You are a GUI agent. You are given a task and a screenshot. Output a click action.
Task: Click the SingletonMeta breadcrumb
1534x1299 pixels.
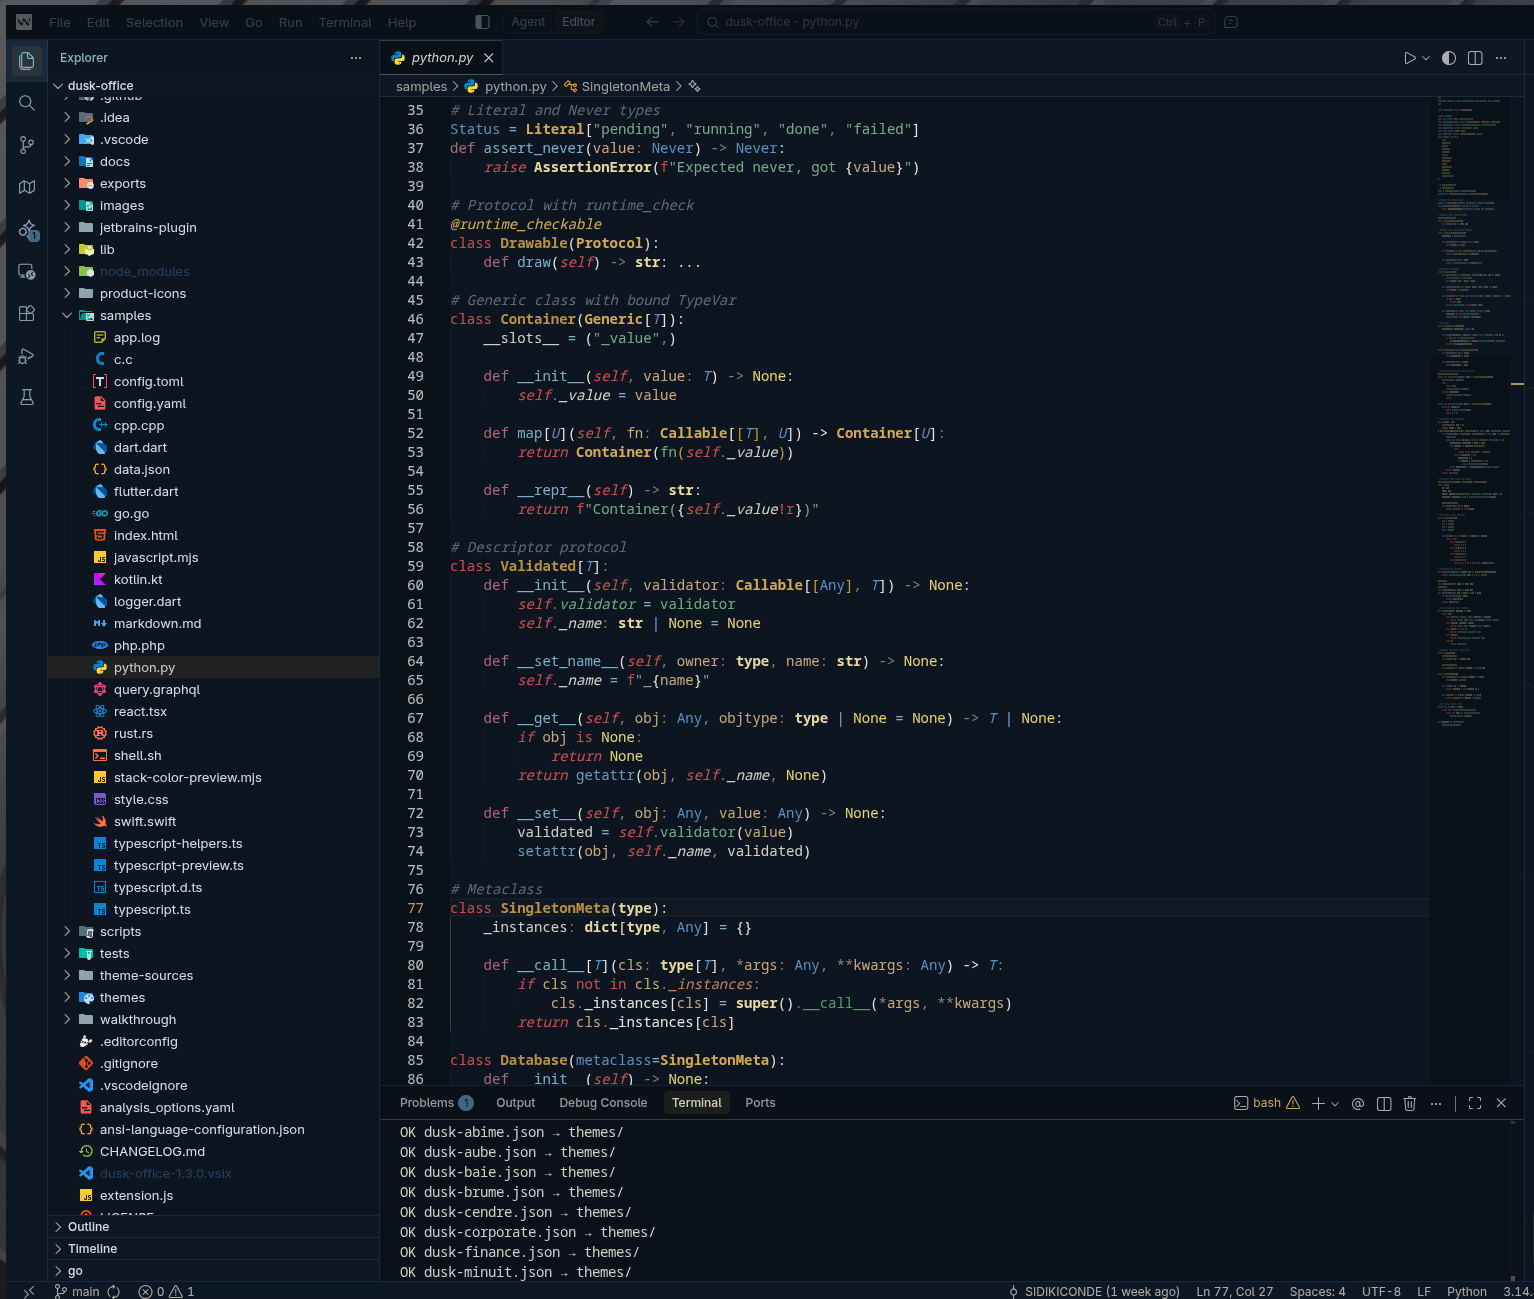coord(625,87)
